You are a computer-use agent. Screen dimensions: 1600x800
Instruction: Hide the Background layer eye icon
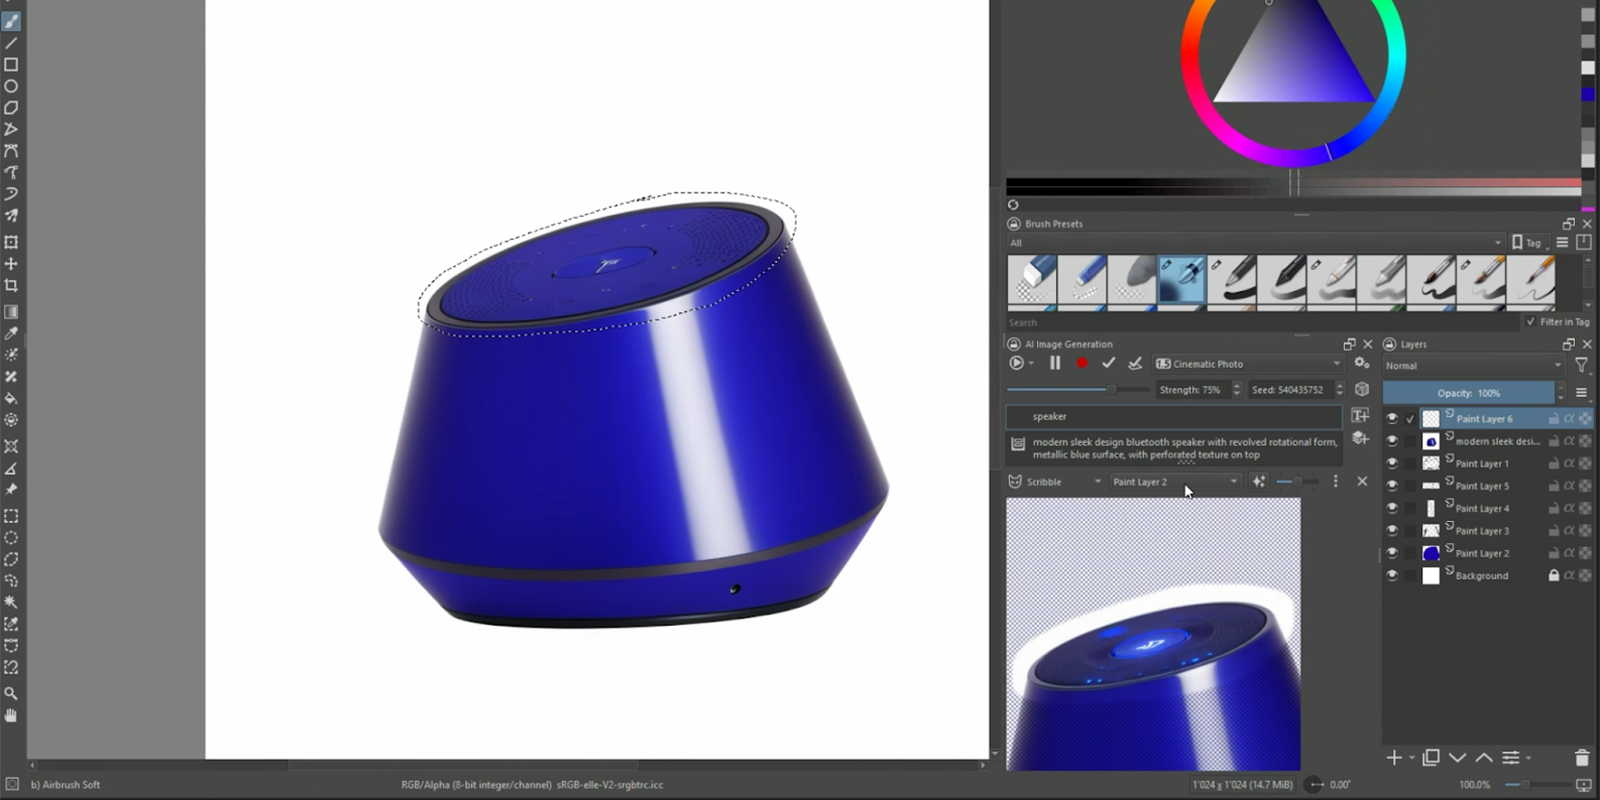click(1392, 576)
